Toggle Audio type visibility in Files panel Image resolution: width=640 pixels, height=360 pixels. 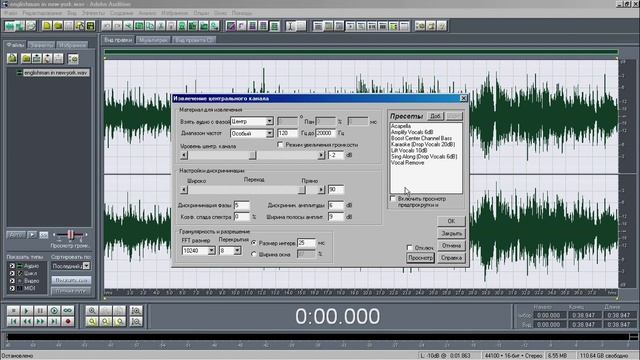pyautogui.click(x=12, y=266)
